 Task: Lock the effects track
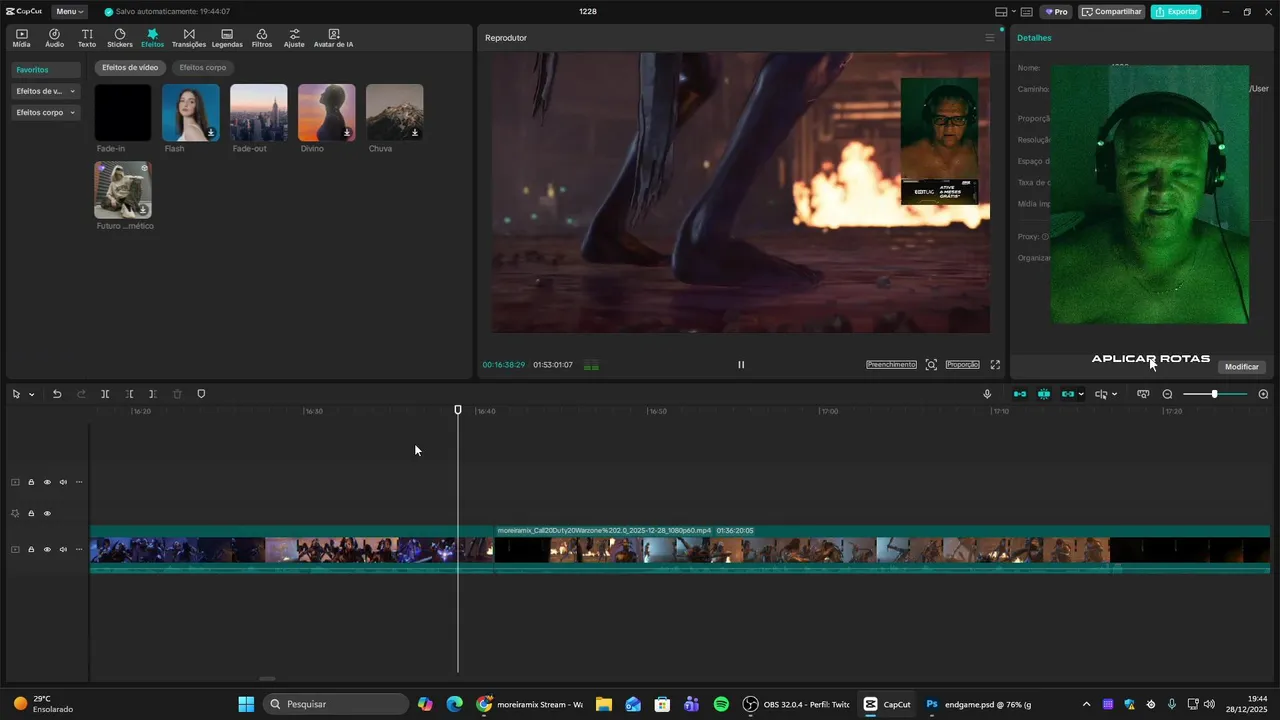tap(31, 513)
